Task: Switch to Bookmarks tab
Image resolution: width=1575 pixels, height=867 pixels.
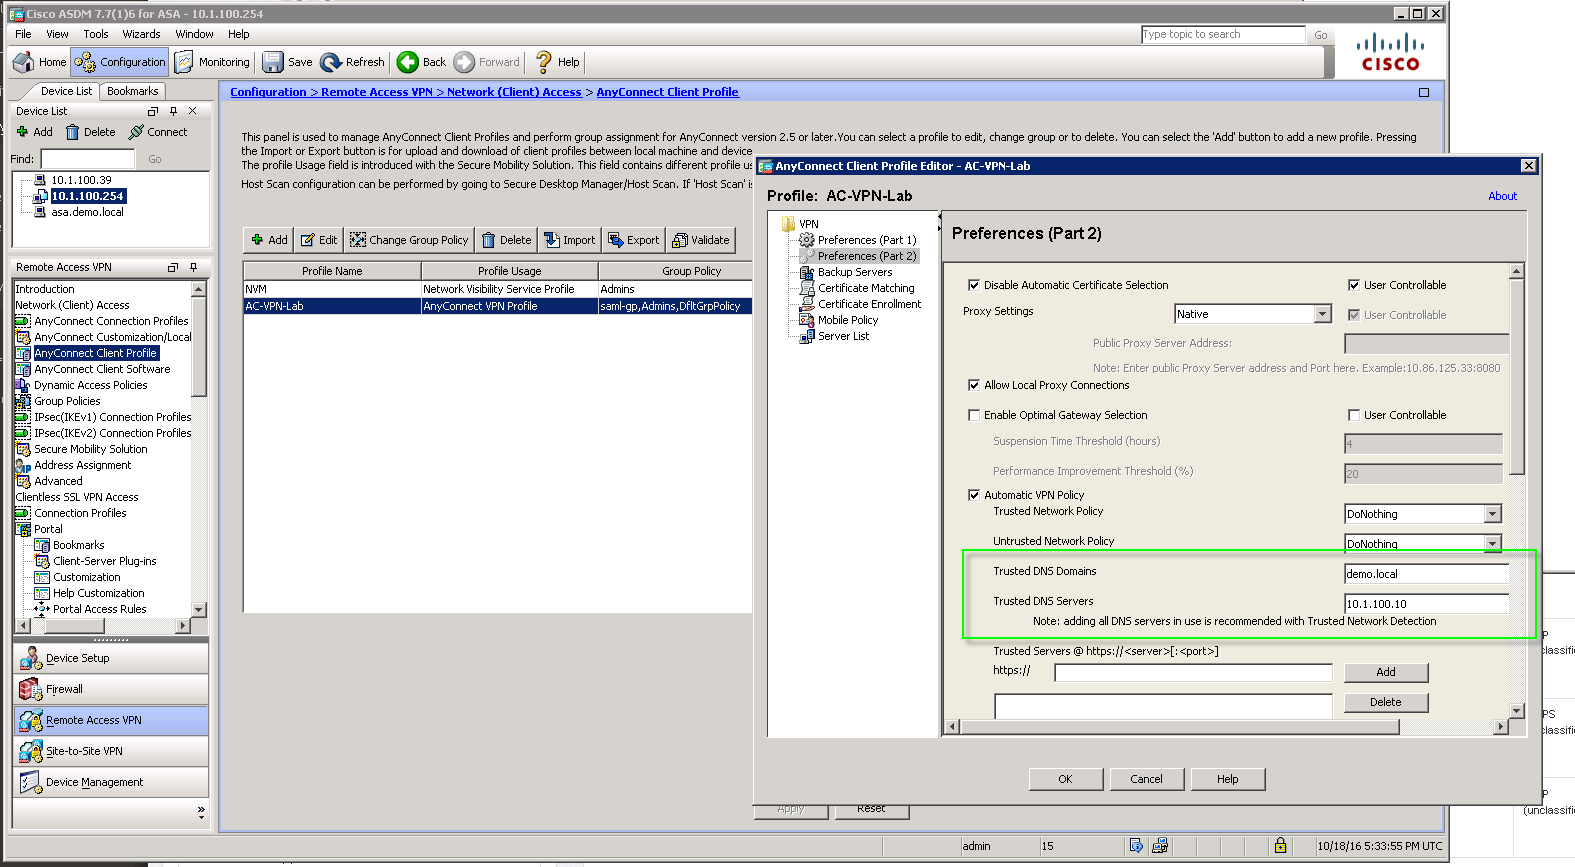Action: (132, 91)
